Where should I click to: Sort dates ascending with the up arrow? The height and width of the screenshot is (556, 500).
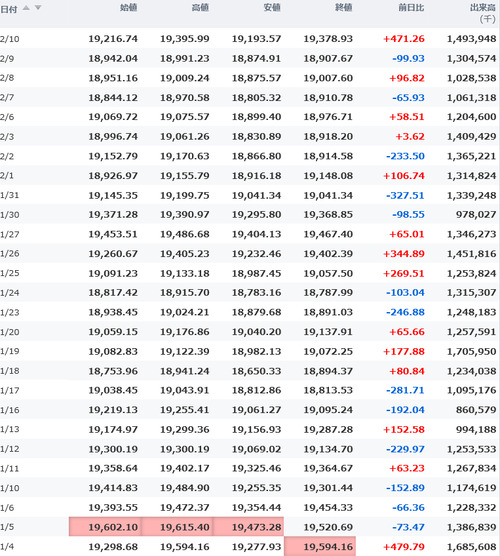(x=26, y=7)
